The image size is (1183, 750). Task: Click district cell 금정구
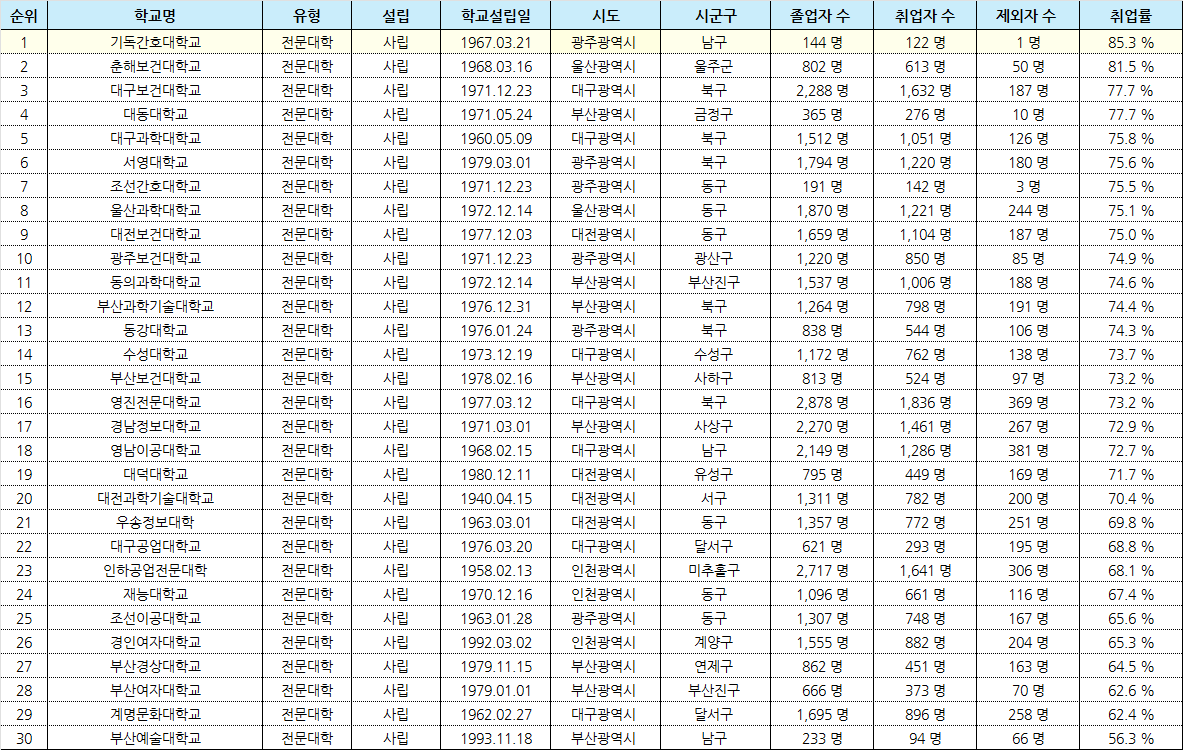click(x=714, y=115)
